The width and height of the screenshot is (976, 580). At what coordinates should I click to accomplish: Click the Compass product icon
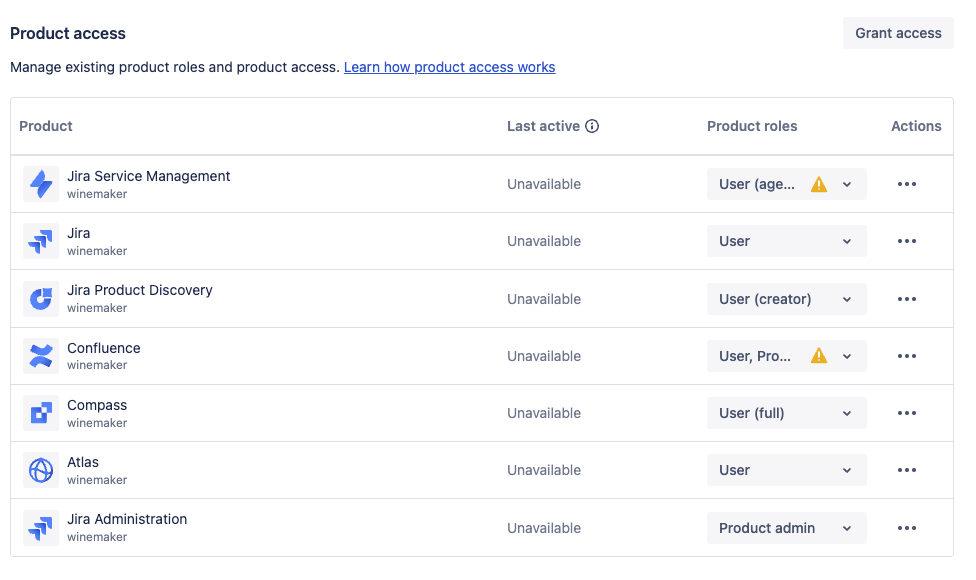click(41, 413)
